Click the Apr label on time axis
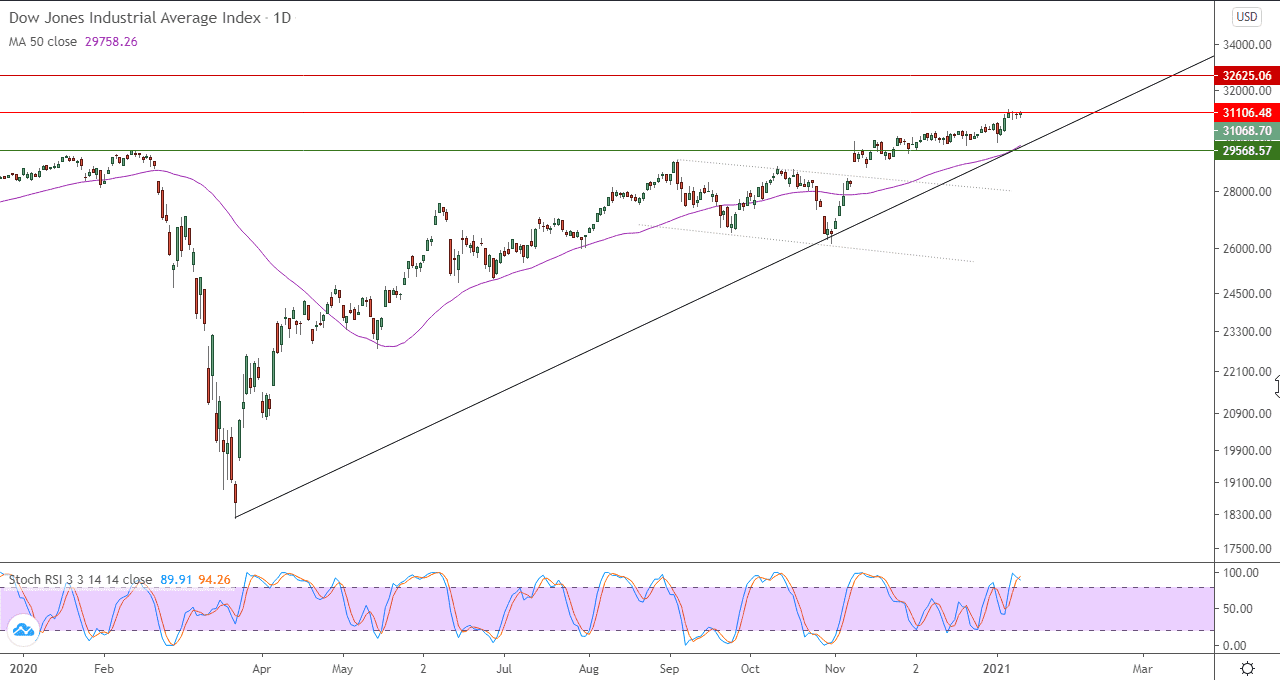The width and height of the screenshot is (1280, 680). pos(261,667)
